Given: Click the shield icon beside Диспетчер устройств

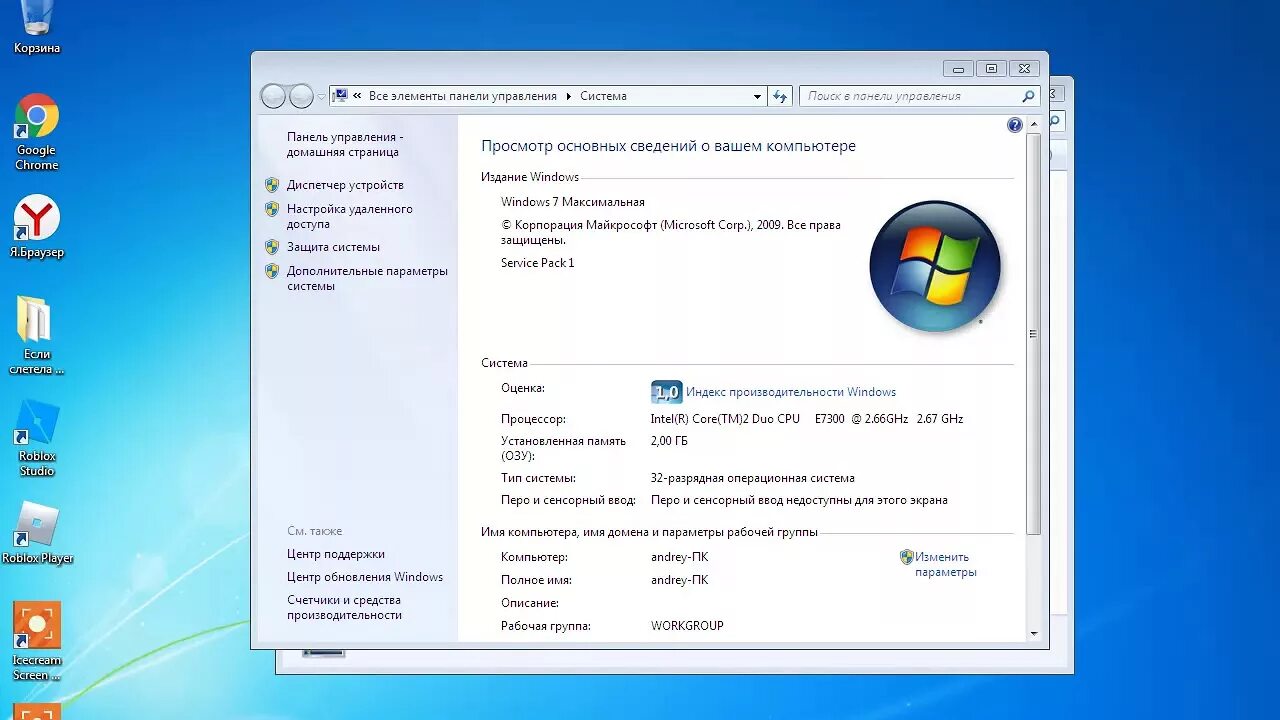Looking at the screenshot, I should [272, 185].
